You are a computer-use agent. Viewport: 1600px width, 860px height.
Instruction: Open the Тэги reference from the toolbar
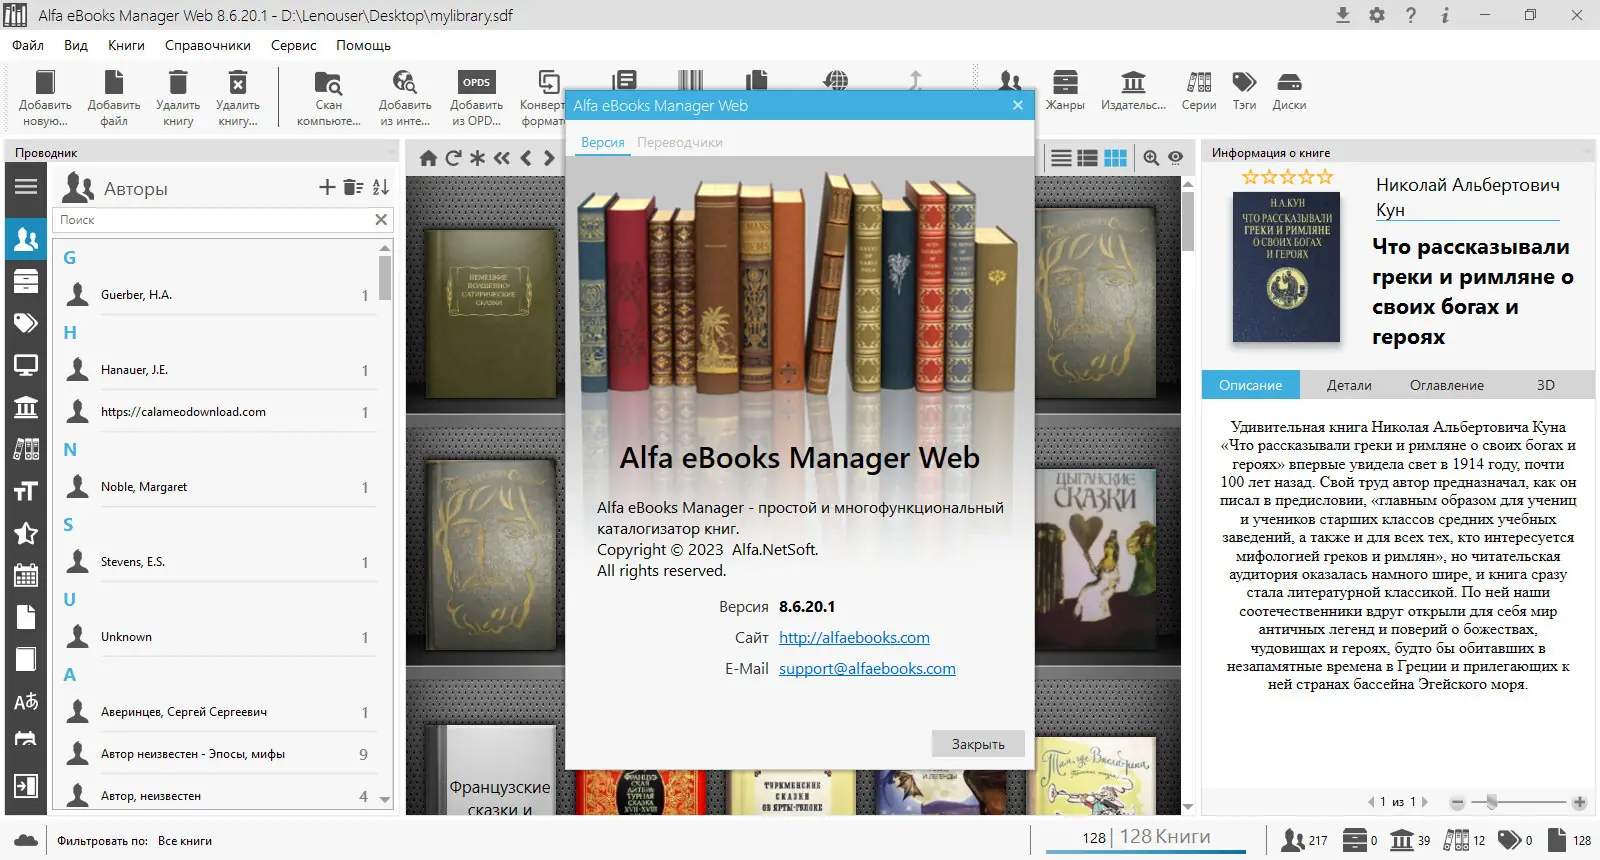click(x=1244, y=90)
